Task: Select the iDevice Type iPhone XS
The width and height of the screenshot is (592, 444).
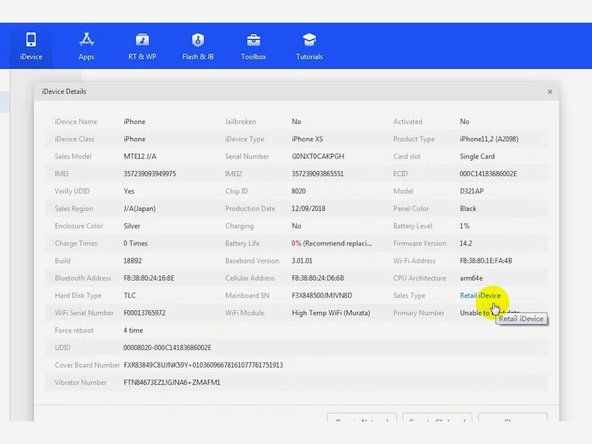Action: point(307,139)
